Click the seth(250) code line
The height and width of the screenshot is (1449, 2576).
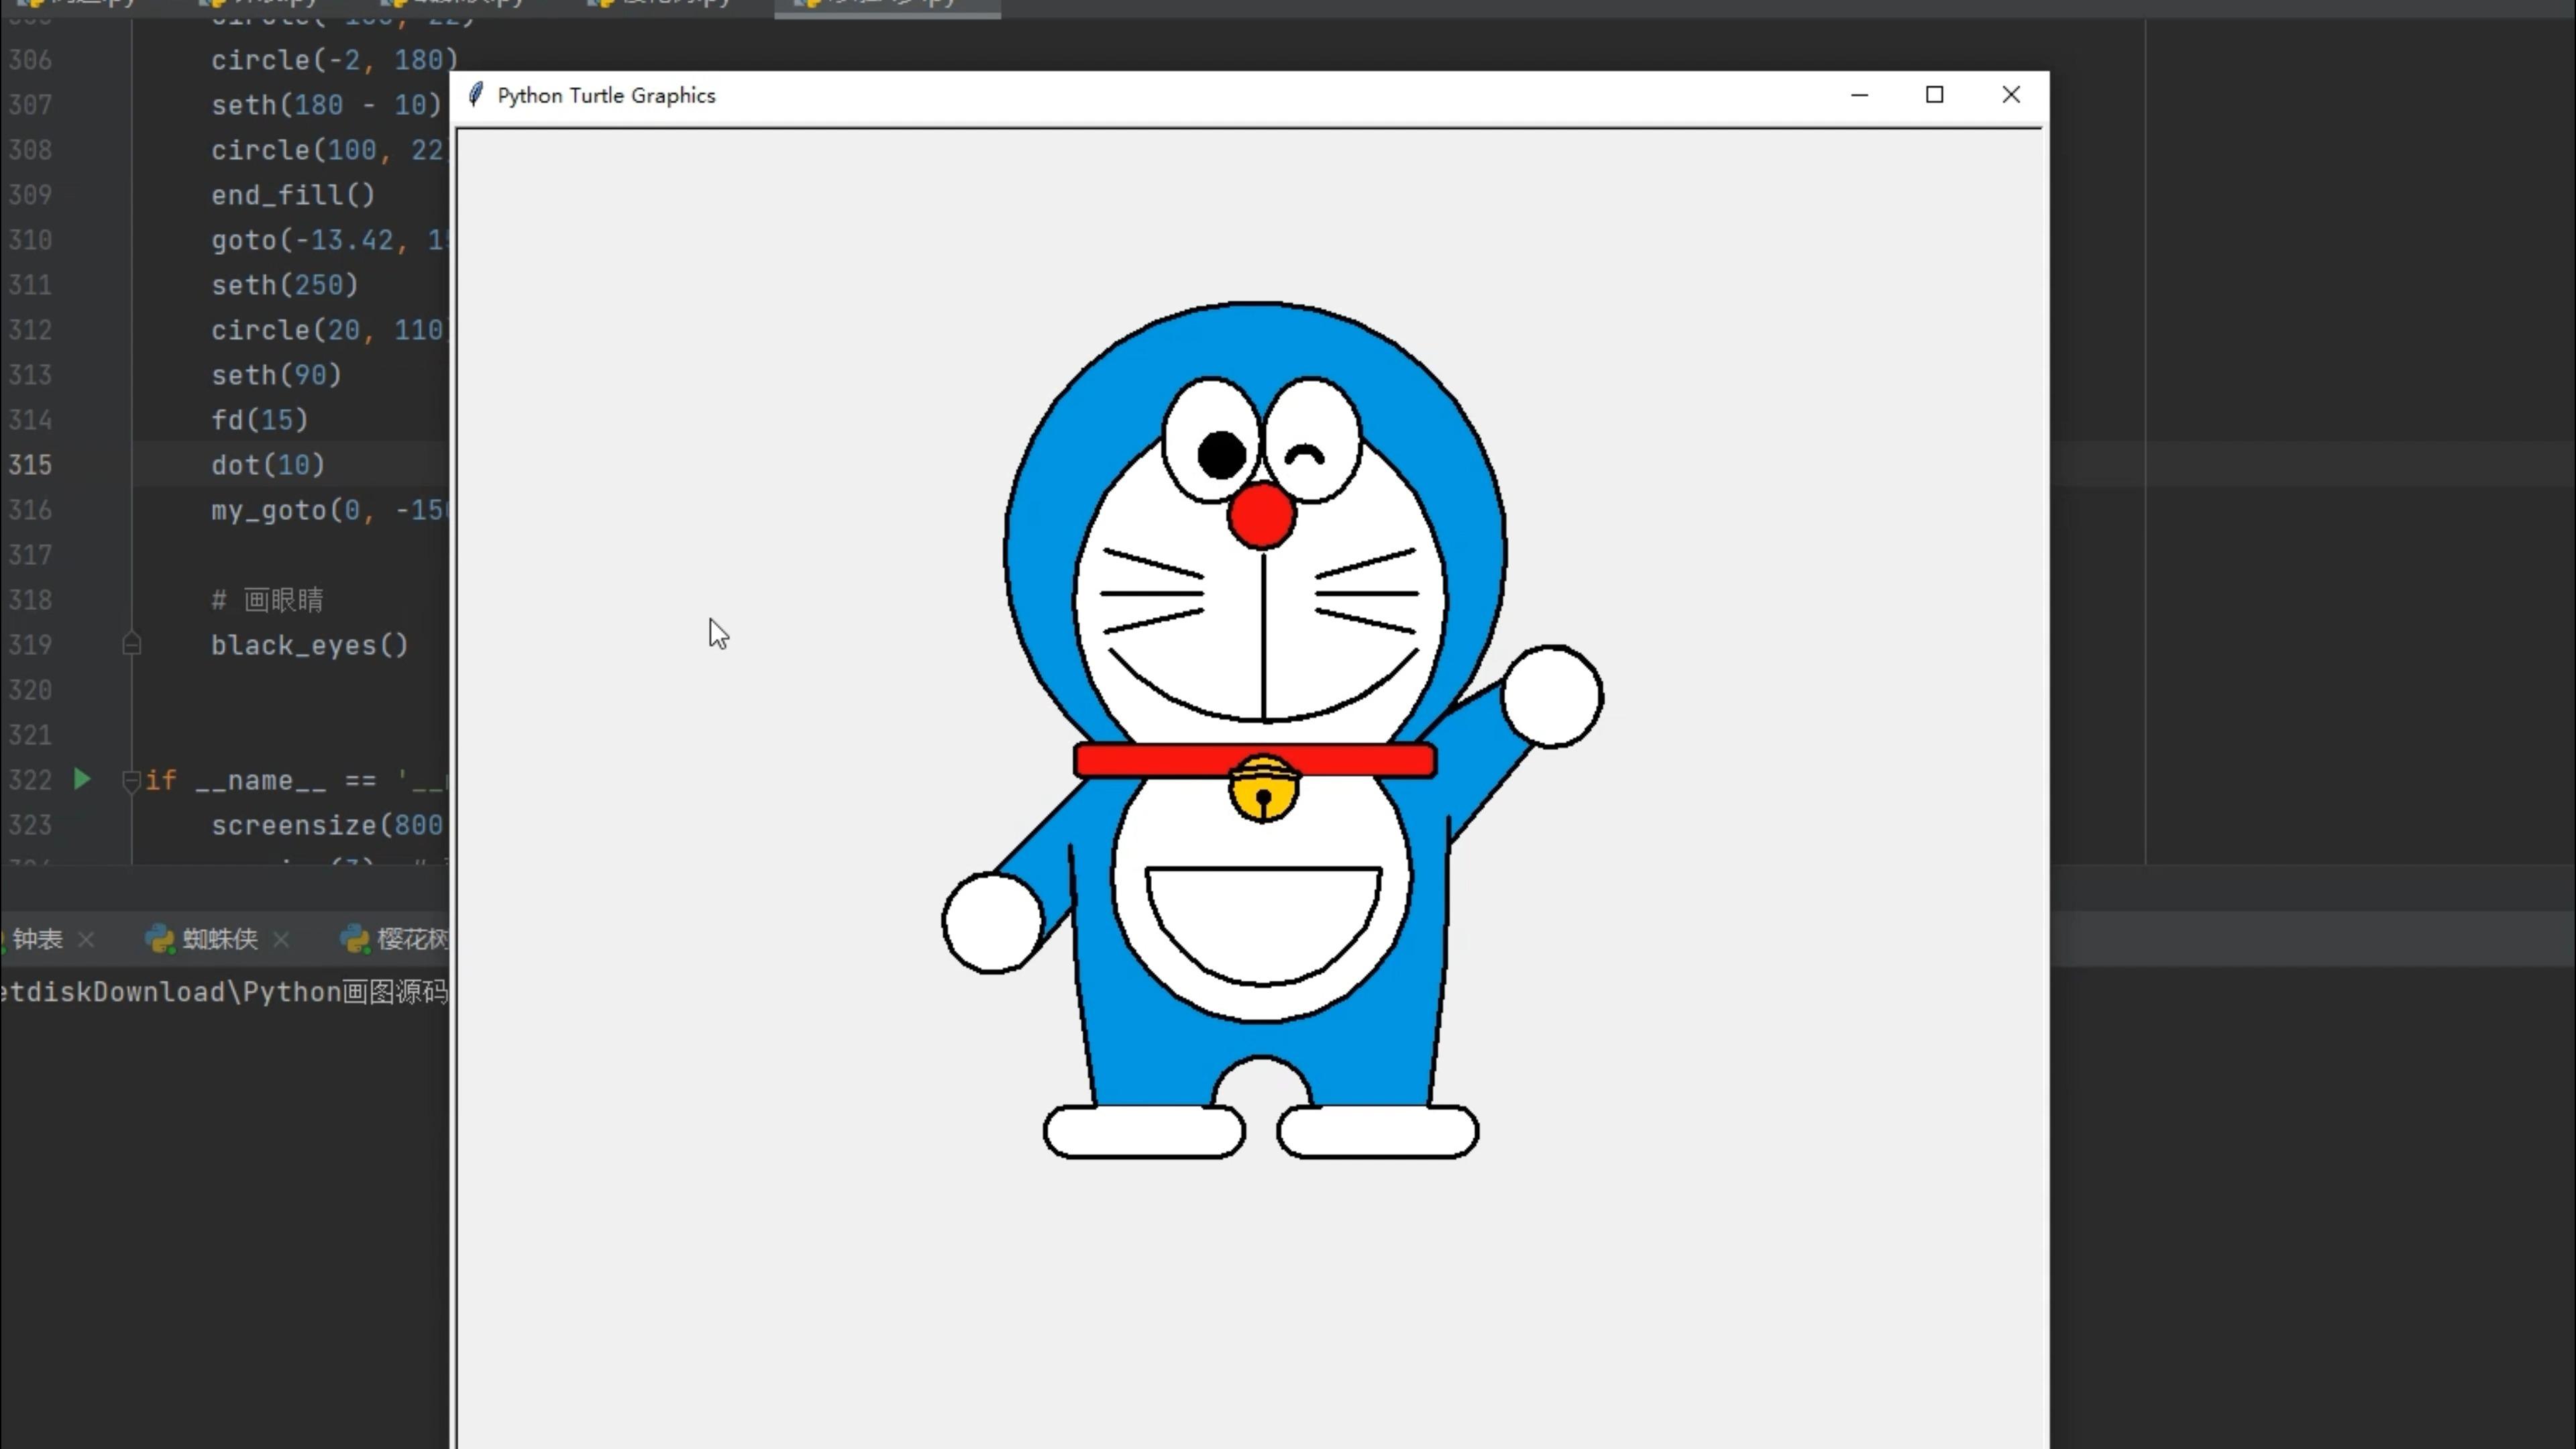click(284, 285)
